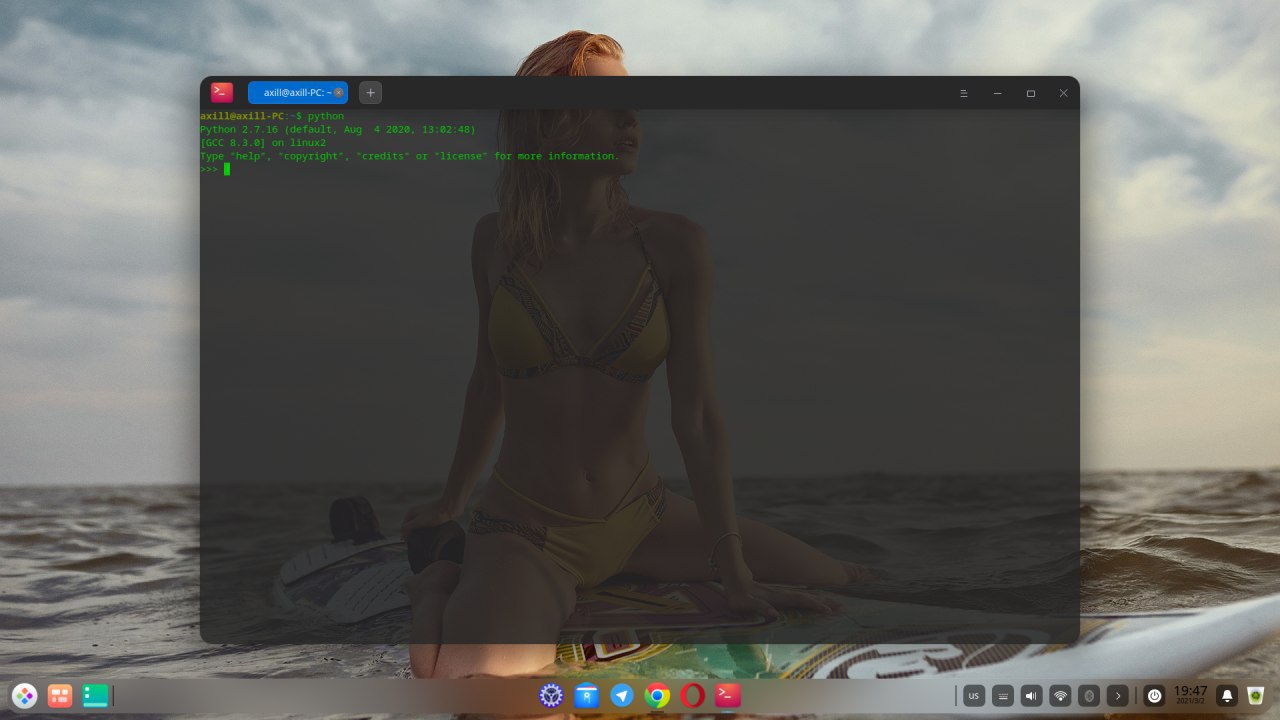Click the 'Type "help"' information line
1280x720 pixels.
point(410,156)
